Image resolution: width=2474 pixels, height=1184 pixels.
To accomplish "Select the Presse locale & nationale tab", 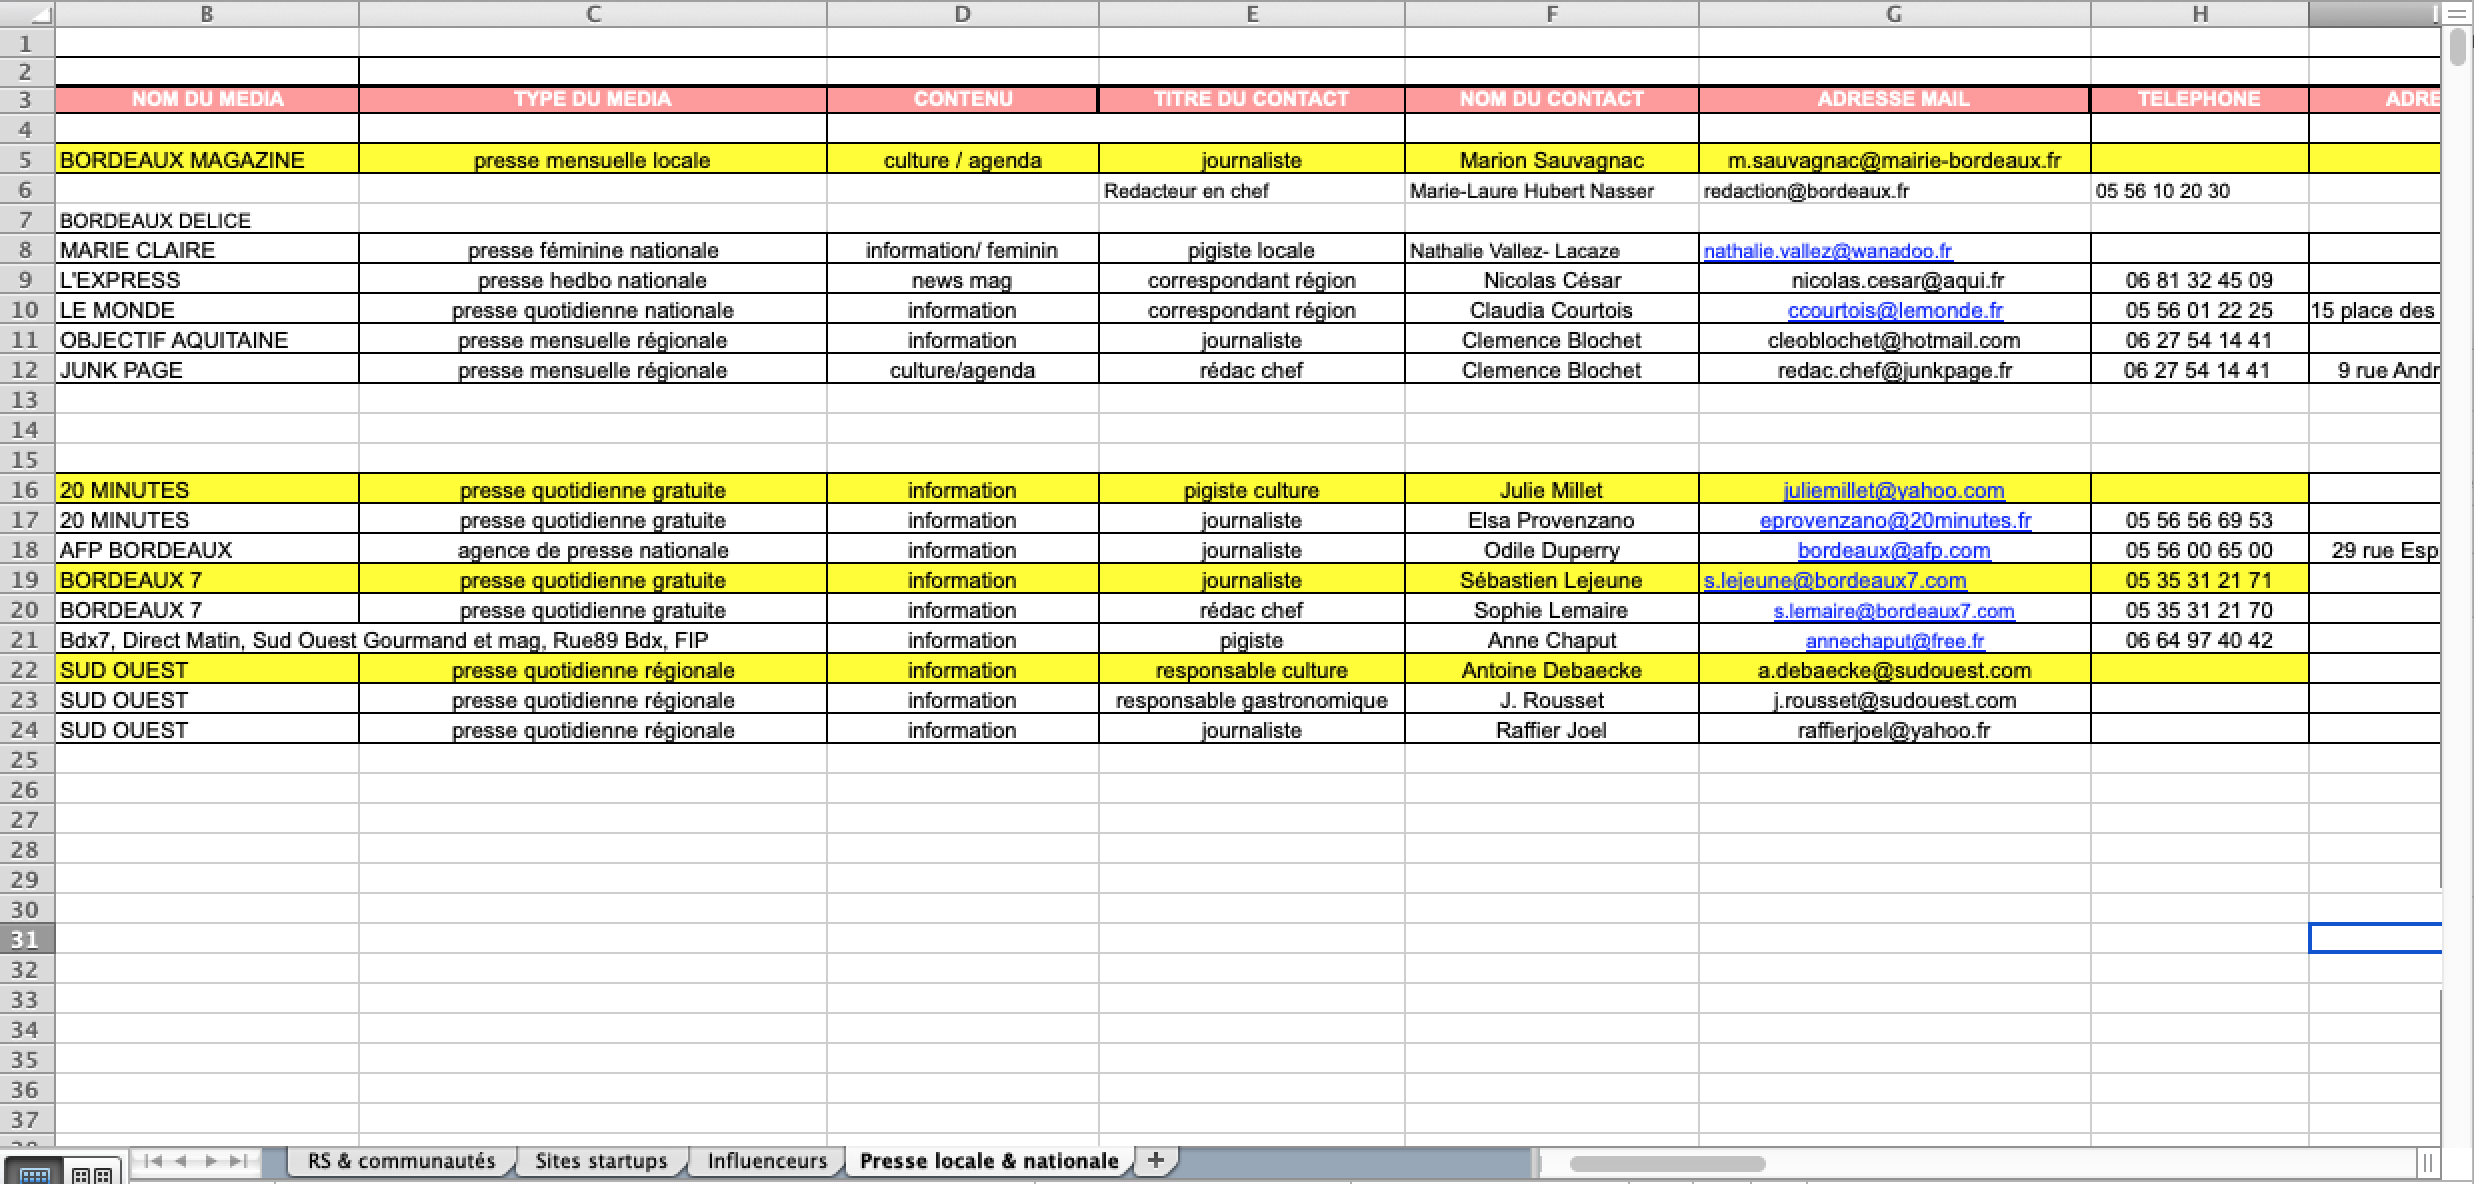I will point(989,1160).
